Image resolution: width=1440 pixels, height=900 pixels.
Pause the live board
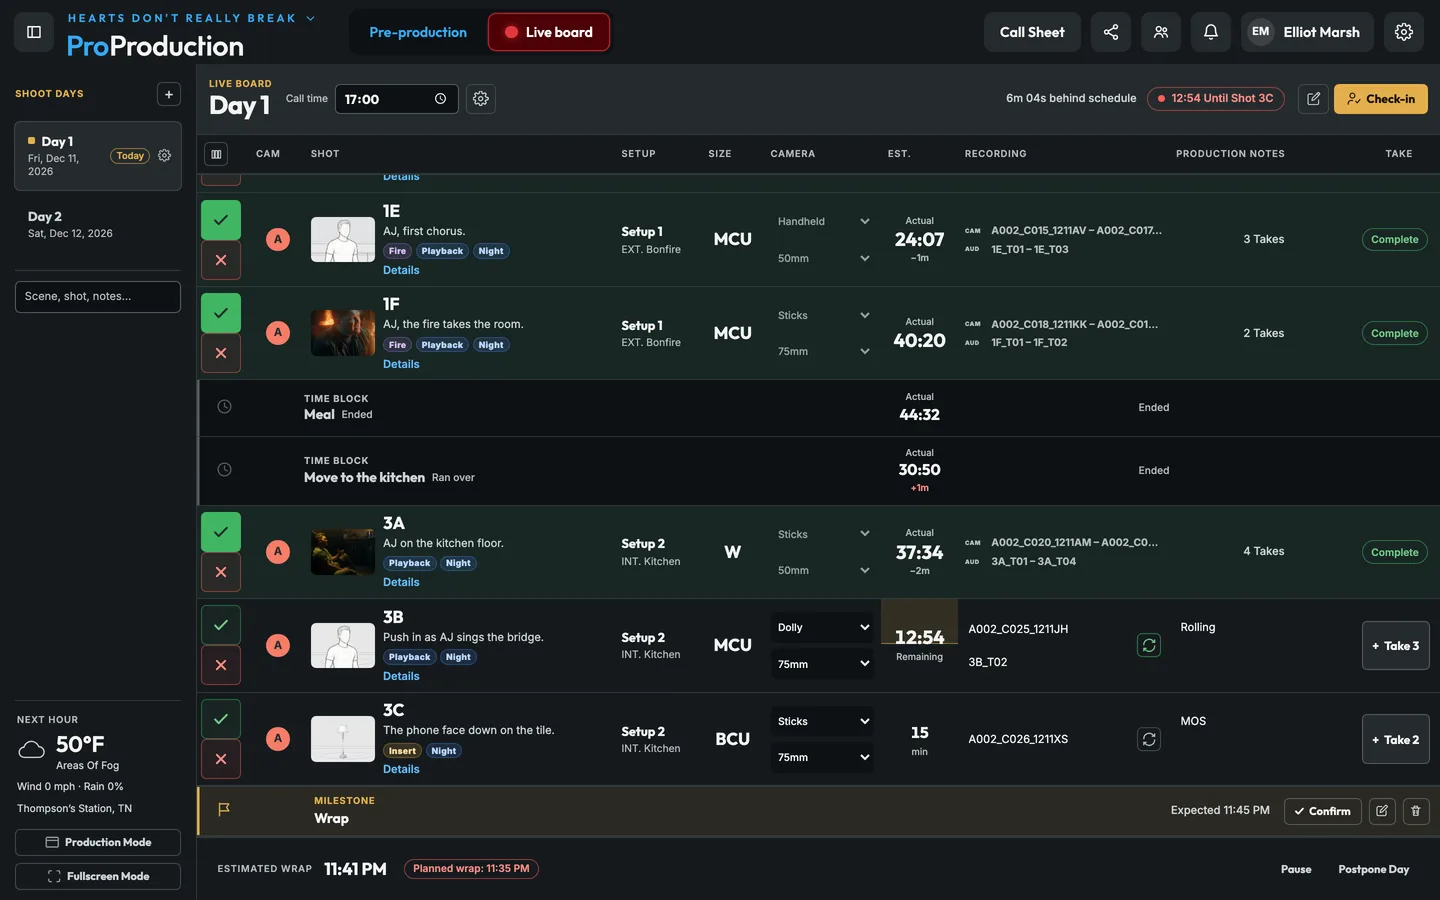[x=1296, y=869]
